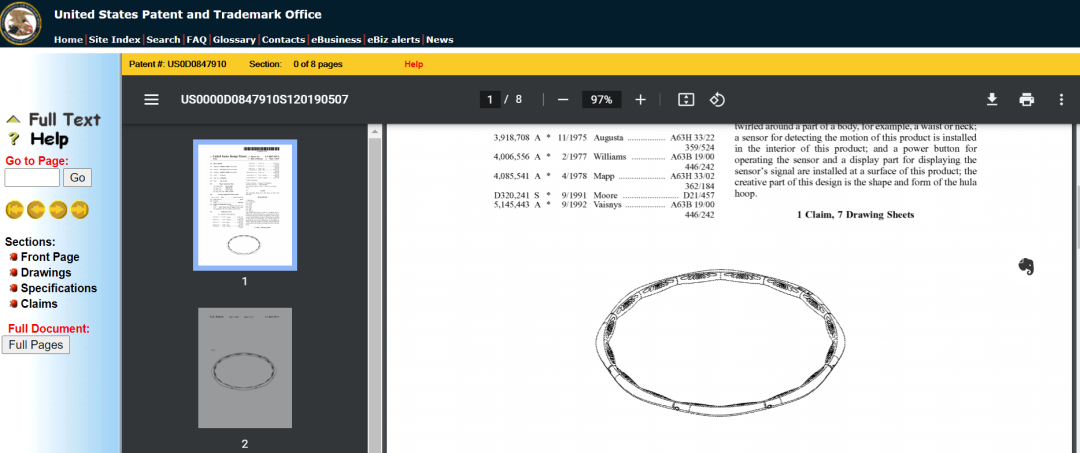Go to next page gold arrow
Image resolution: width=1080 pixels, height=453 pixels.
click(58, 209)
